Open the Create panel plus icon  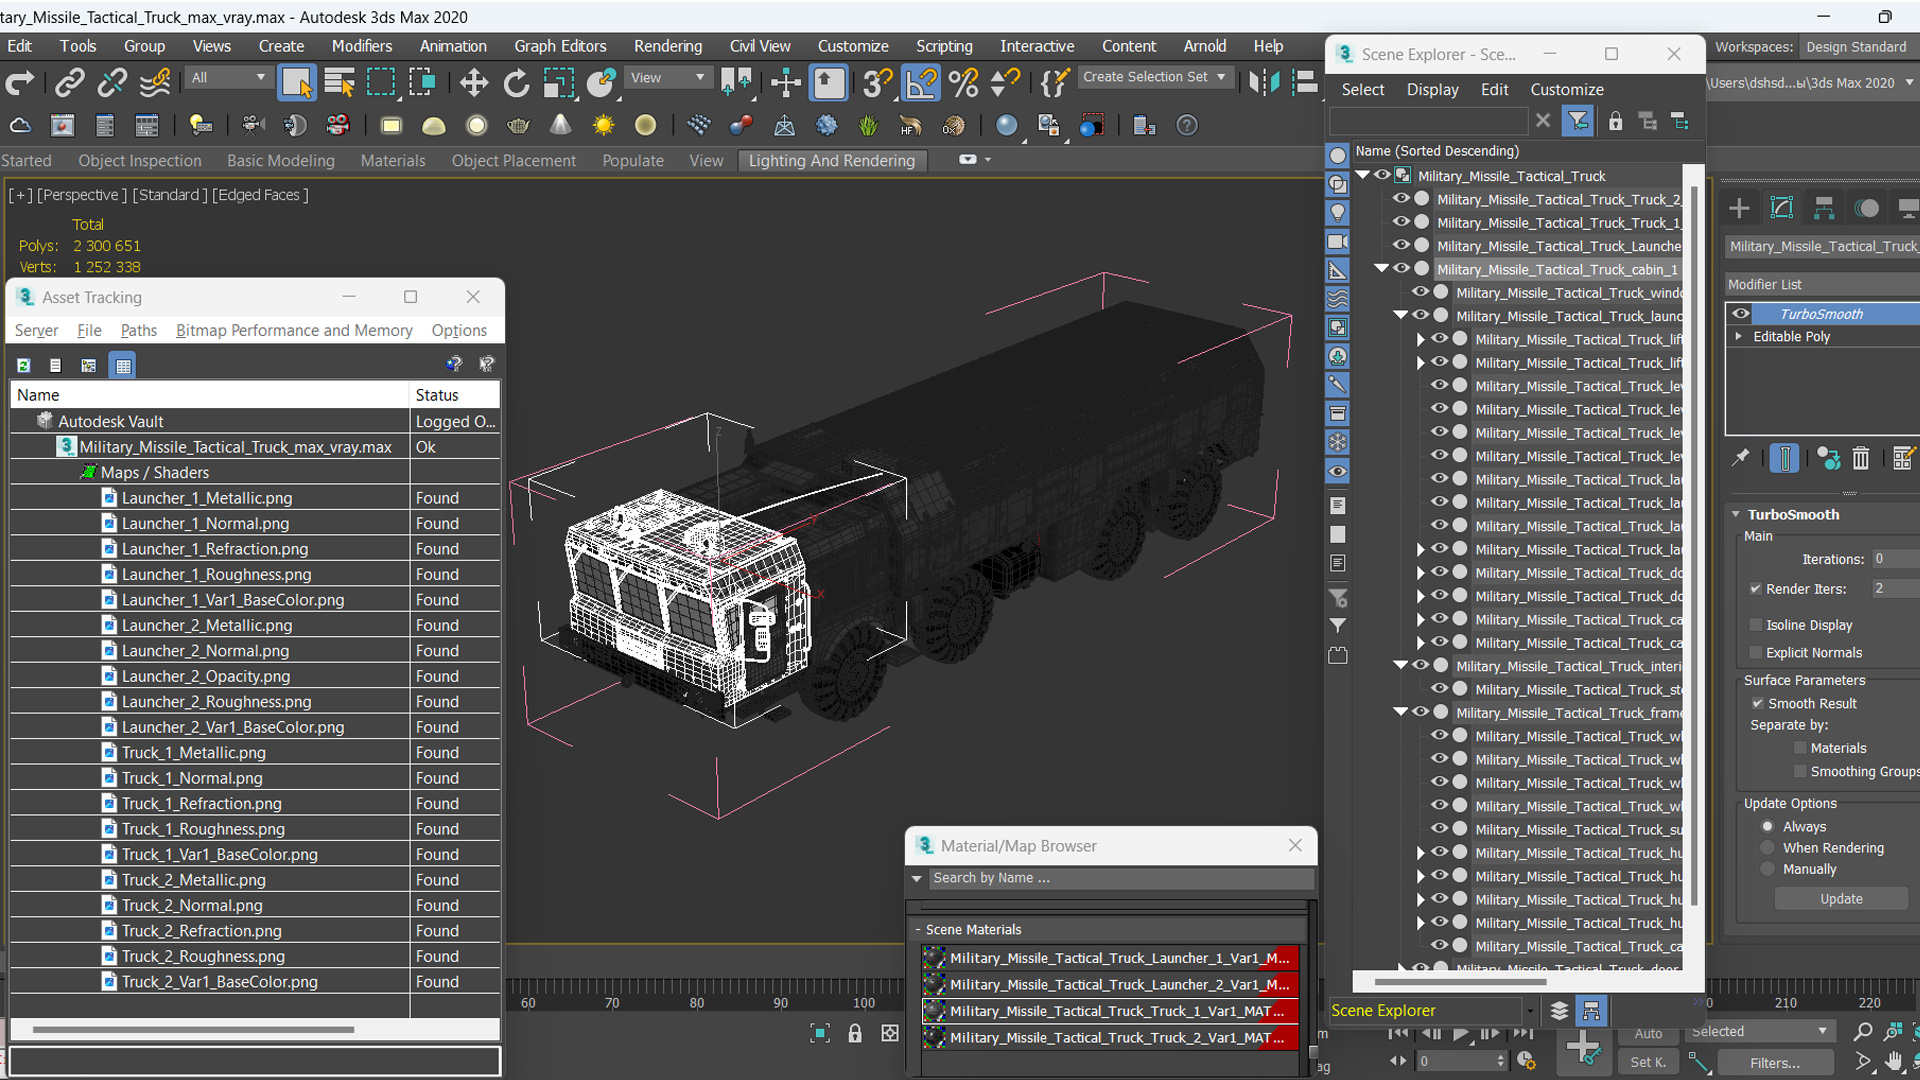pos(1739,208)
